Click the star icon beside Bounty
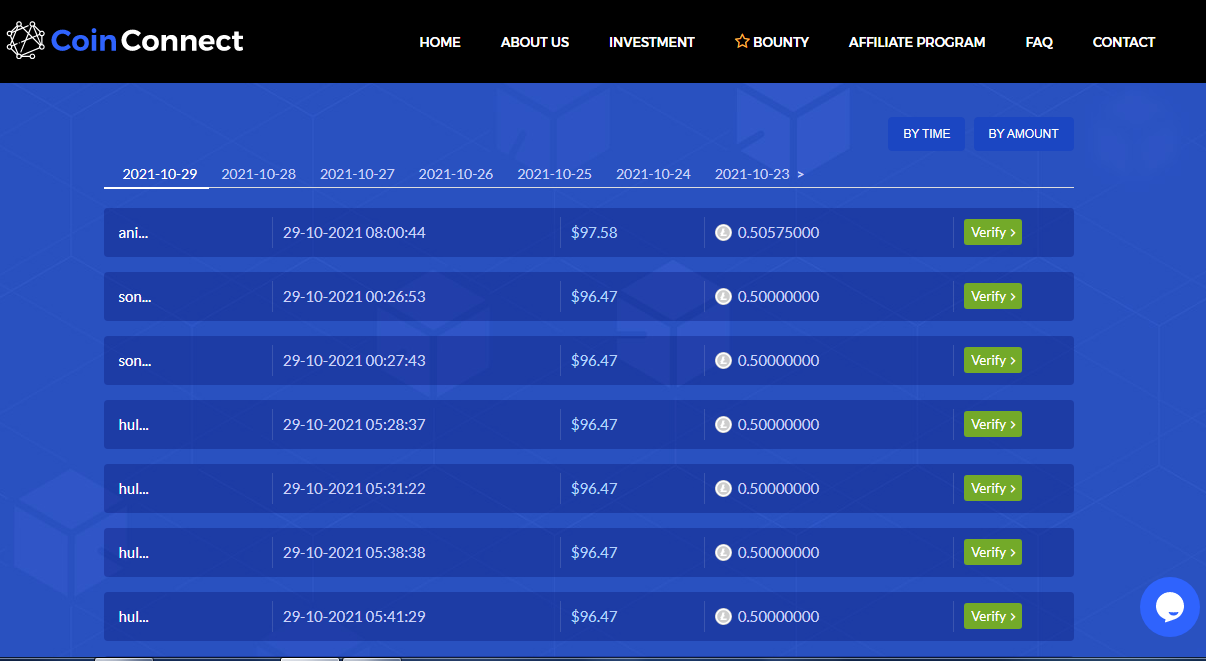The width and height of the screenshot is (1206, 661). (742, 42)
